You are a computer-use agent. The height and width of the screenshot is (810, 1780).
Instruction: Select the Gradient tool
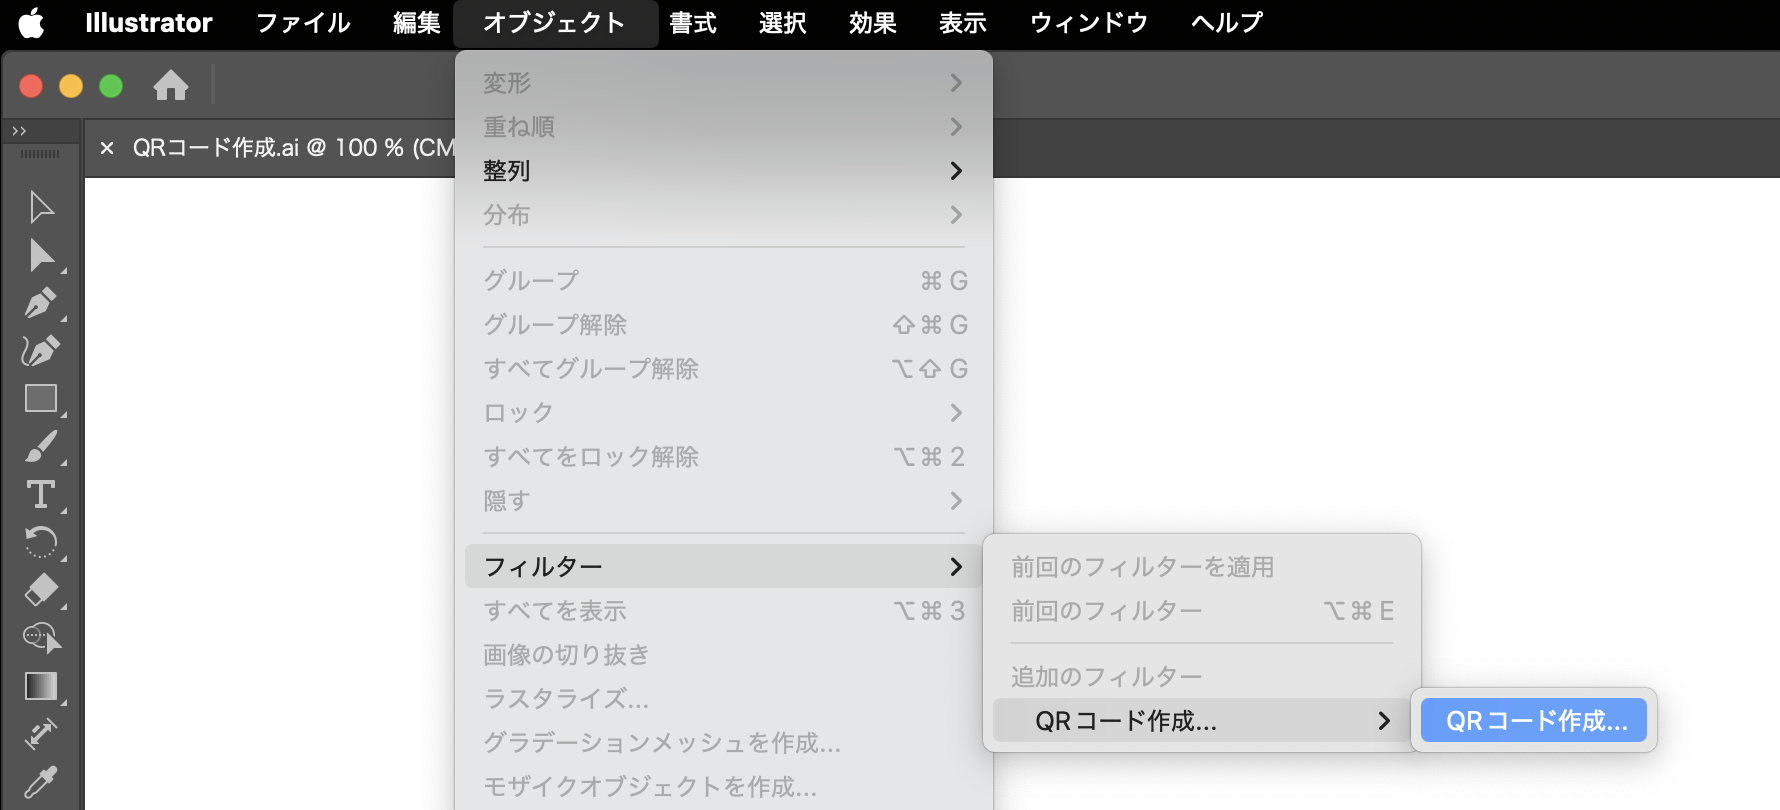(x=41, y=686)
